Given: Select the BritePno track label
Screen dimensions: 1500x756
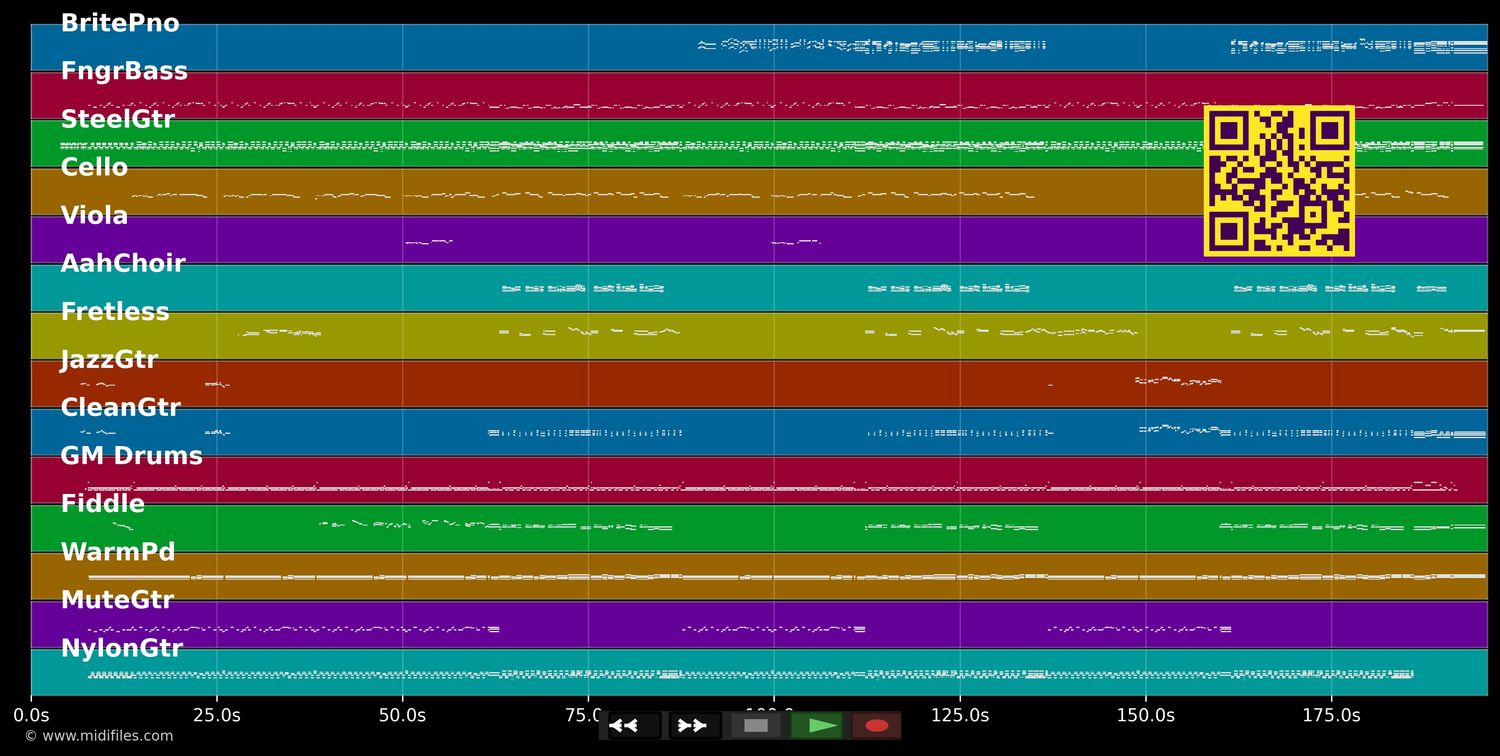Looking at the screenshot, I should point(119,23).
